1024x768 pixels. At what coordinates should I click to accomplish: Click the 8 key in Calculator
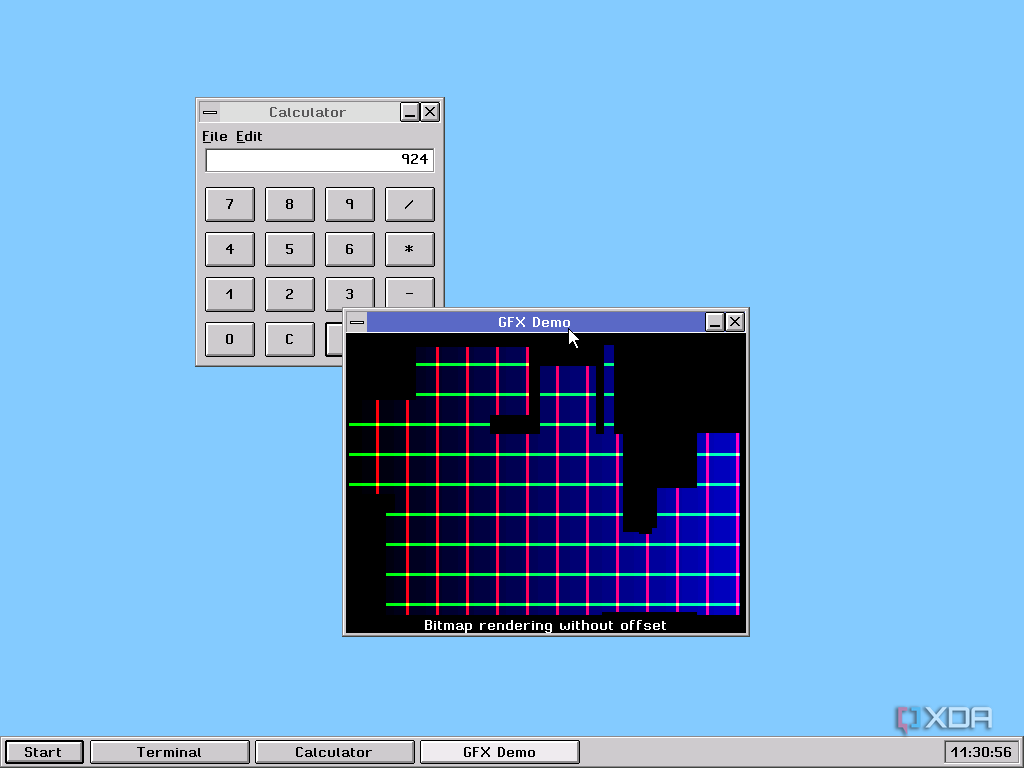[290, 204]
